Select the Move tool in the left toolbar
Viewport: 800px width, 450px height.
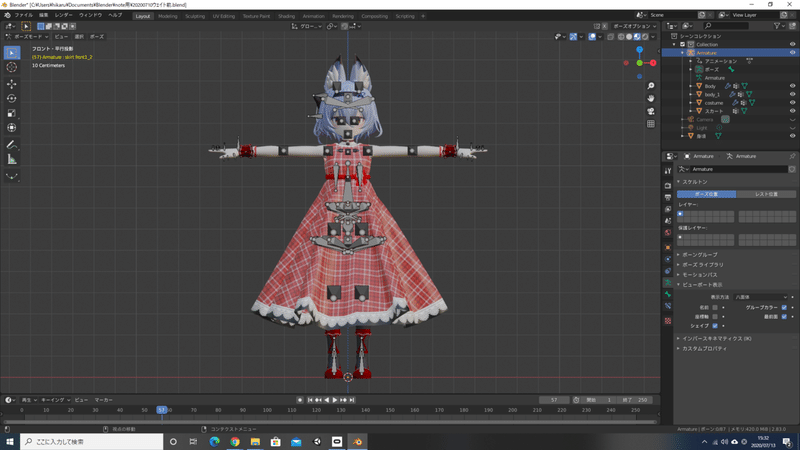pyautogui.click(x=12, y=83)
